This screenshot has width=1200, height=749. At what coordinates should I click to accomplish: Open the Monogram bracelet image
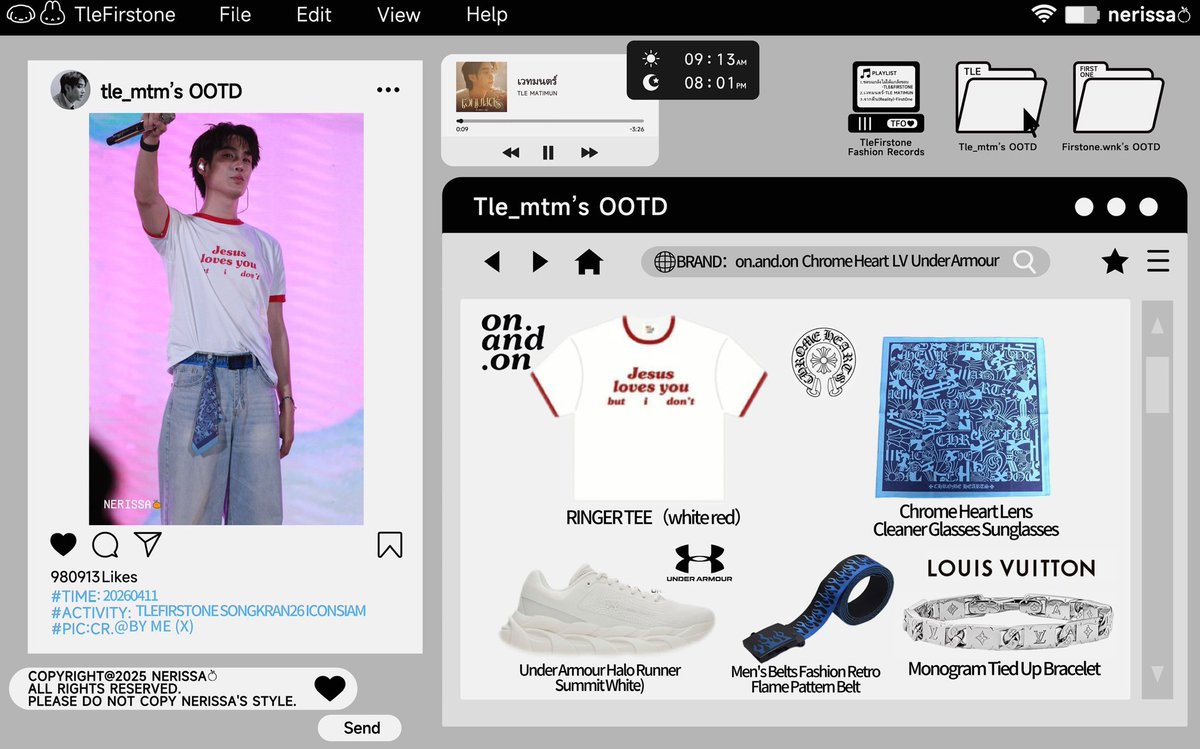(x=1006, y=621)
